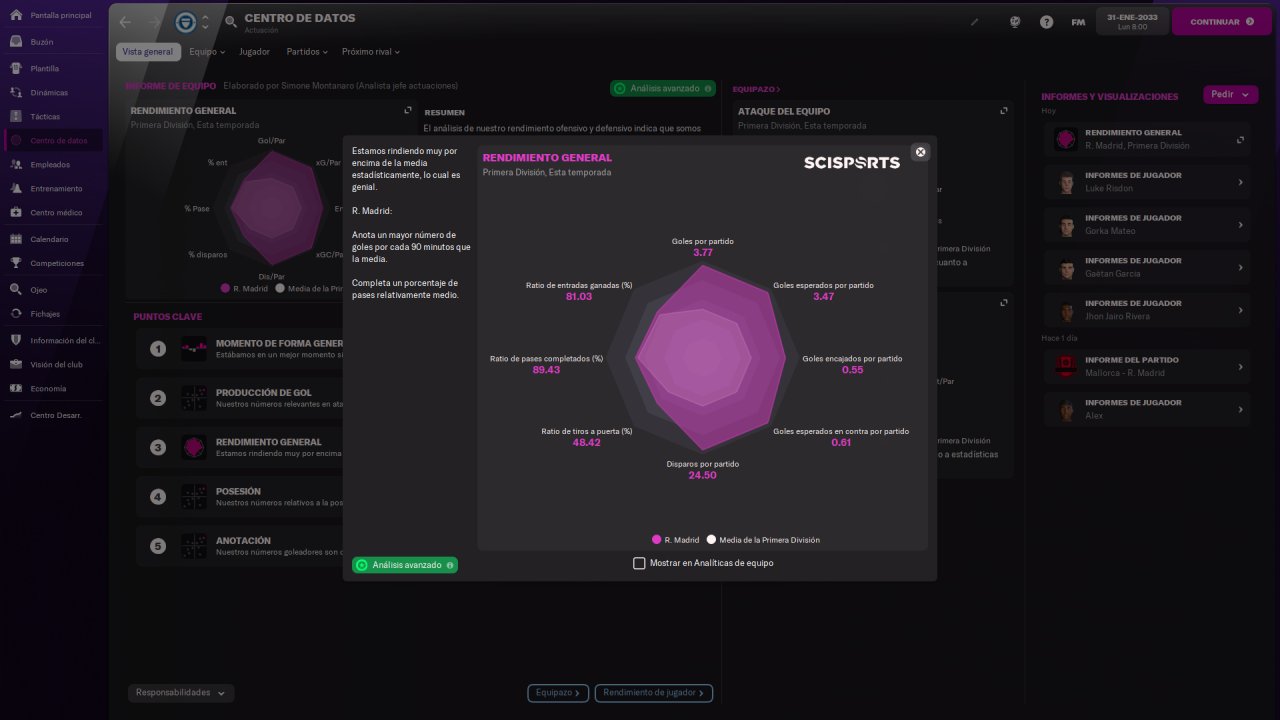The image size is (1280, 720).
Task: Click the Continuar button
Action: 1221,22
